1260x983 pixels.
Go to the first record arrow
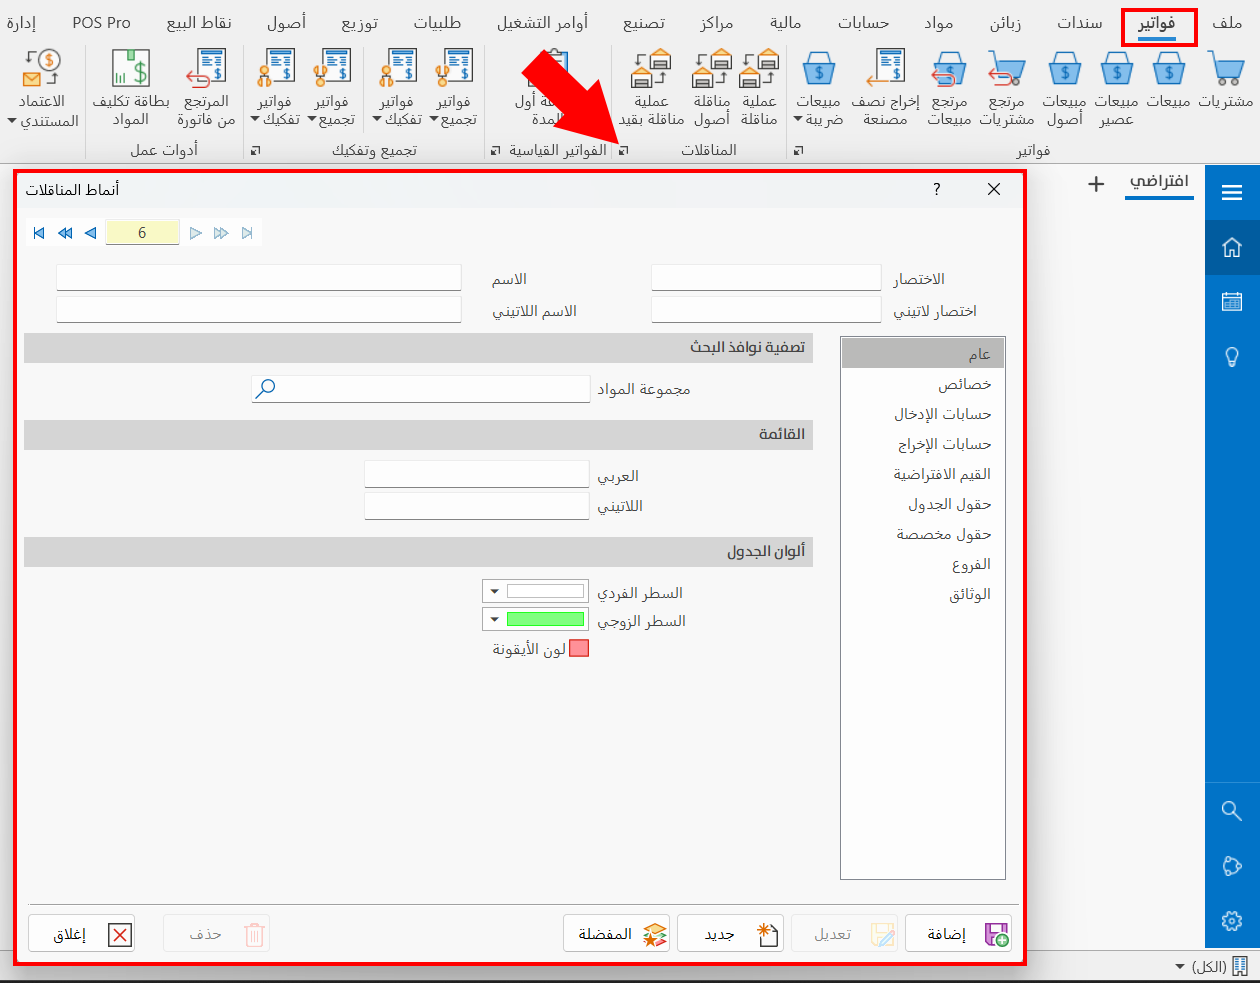pos(39,233)
